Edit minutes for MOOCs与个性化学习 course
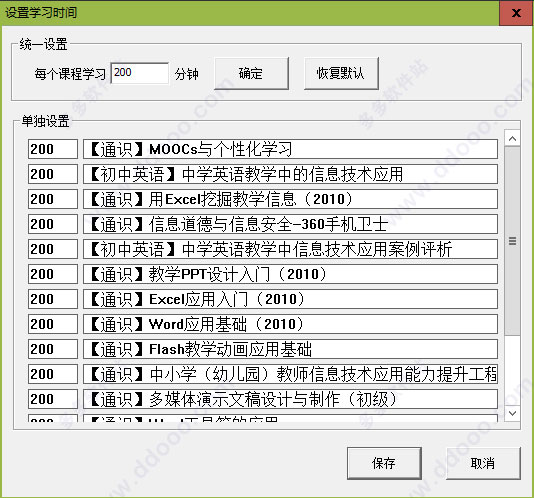 [x=53, y=149]
